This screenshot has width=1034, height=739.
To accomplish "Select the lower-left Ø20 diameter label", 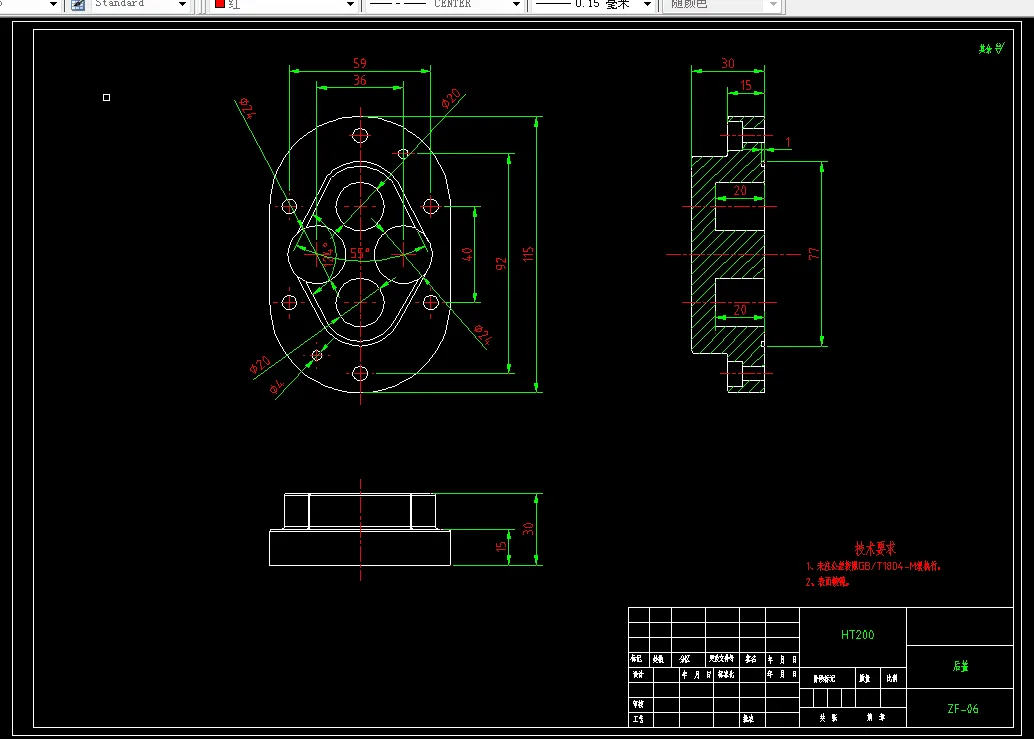I will pyautogui.click(x=260, y=365).
